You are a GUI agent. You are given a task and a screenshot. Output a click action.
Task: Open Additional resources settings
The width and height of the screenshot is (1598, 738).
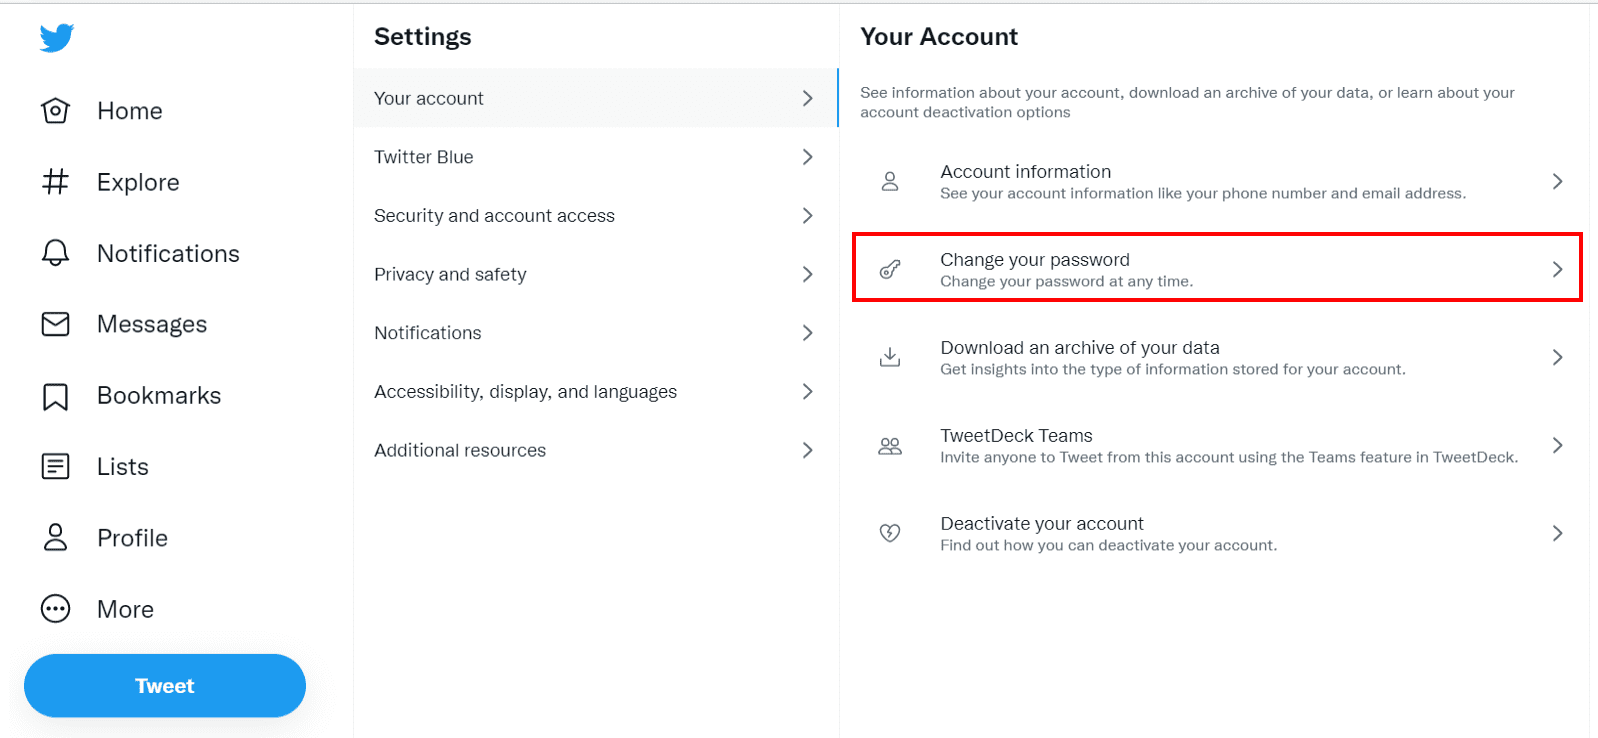(596, 450)
